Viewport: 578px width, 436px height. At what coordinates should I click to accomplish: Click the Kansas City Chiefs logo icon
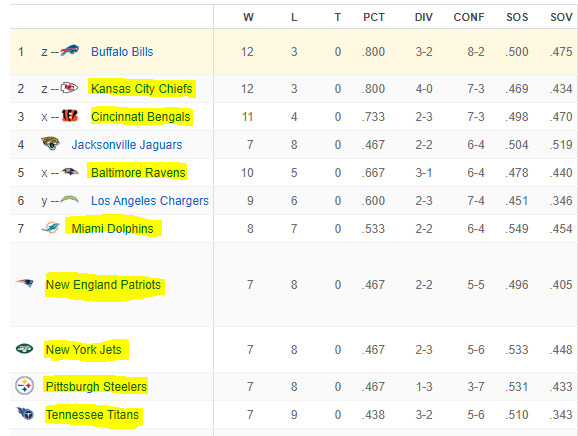click(69, 88)
